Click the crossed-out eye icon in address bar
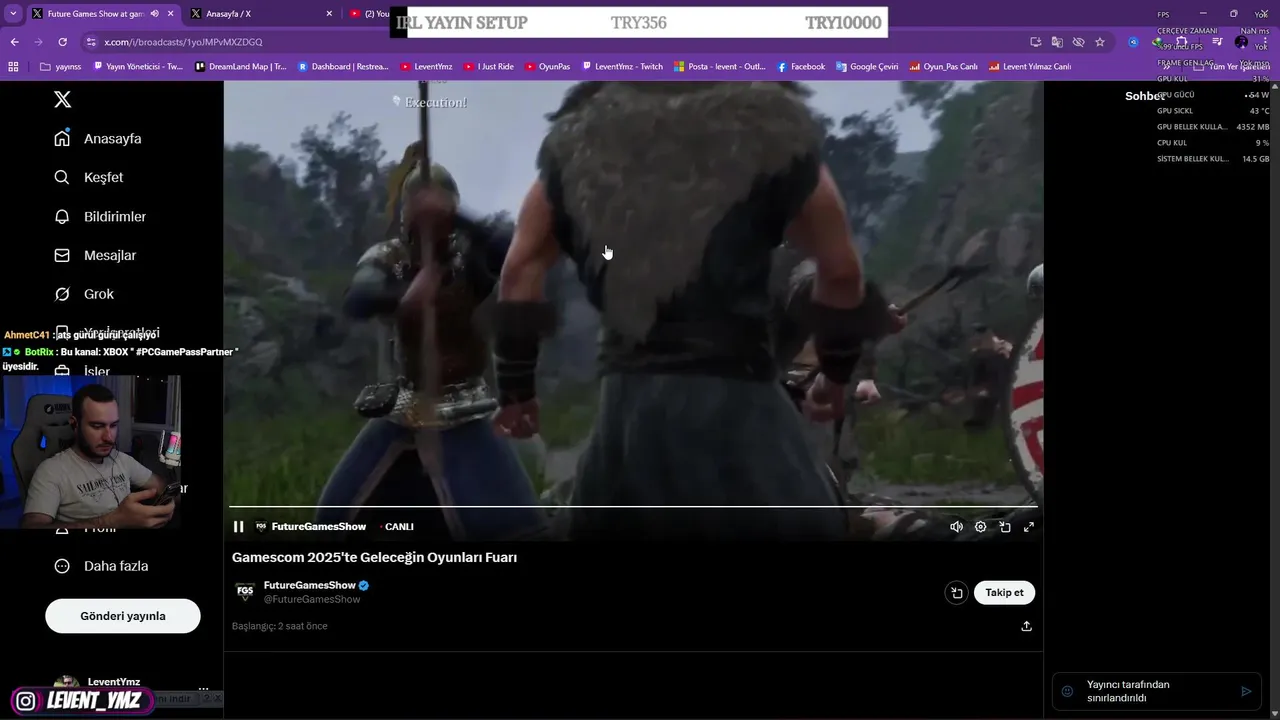The height and width of the screenshot is (720, 1280). tap(1078, 42)
